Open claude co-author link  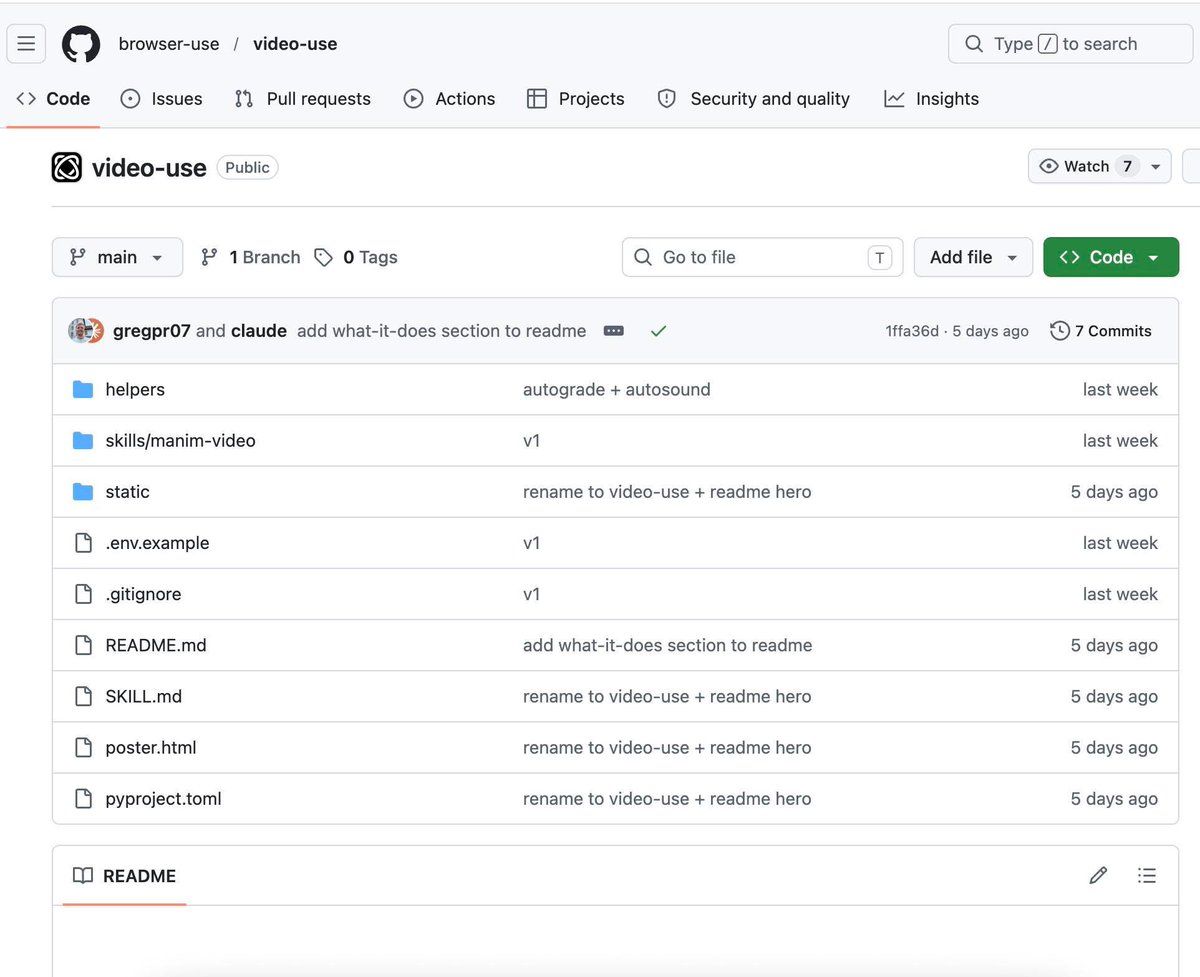pos(259,331)
